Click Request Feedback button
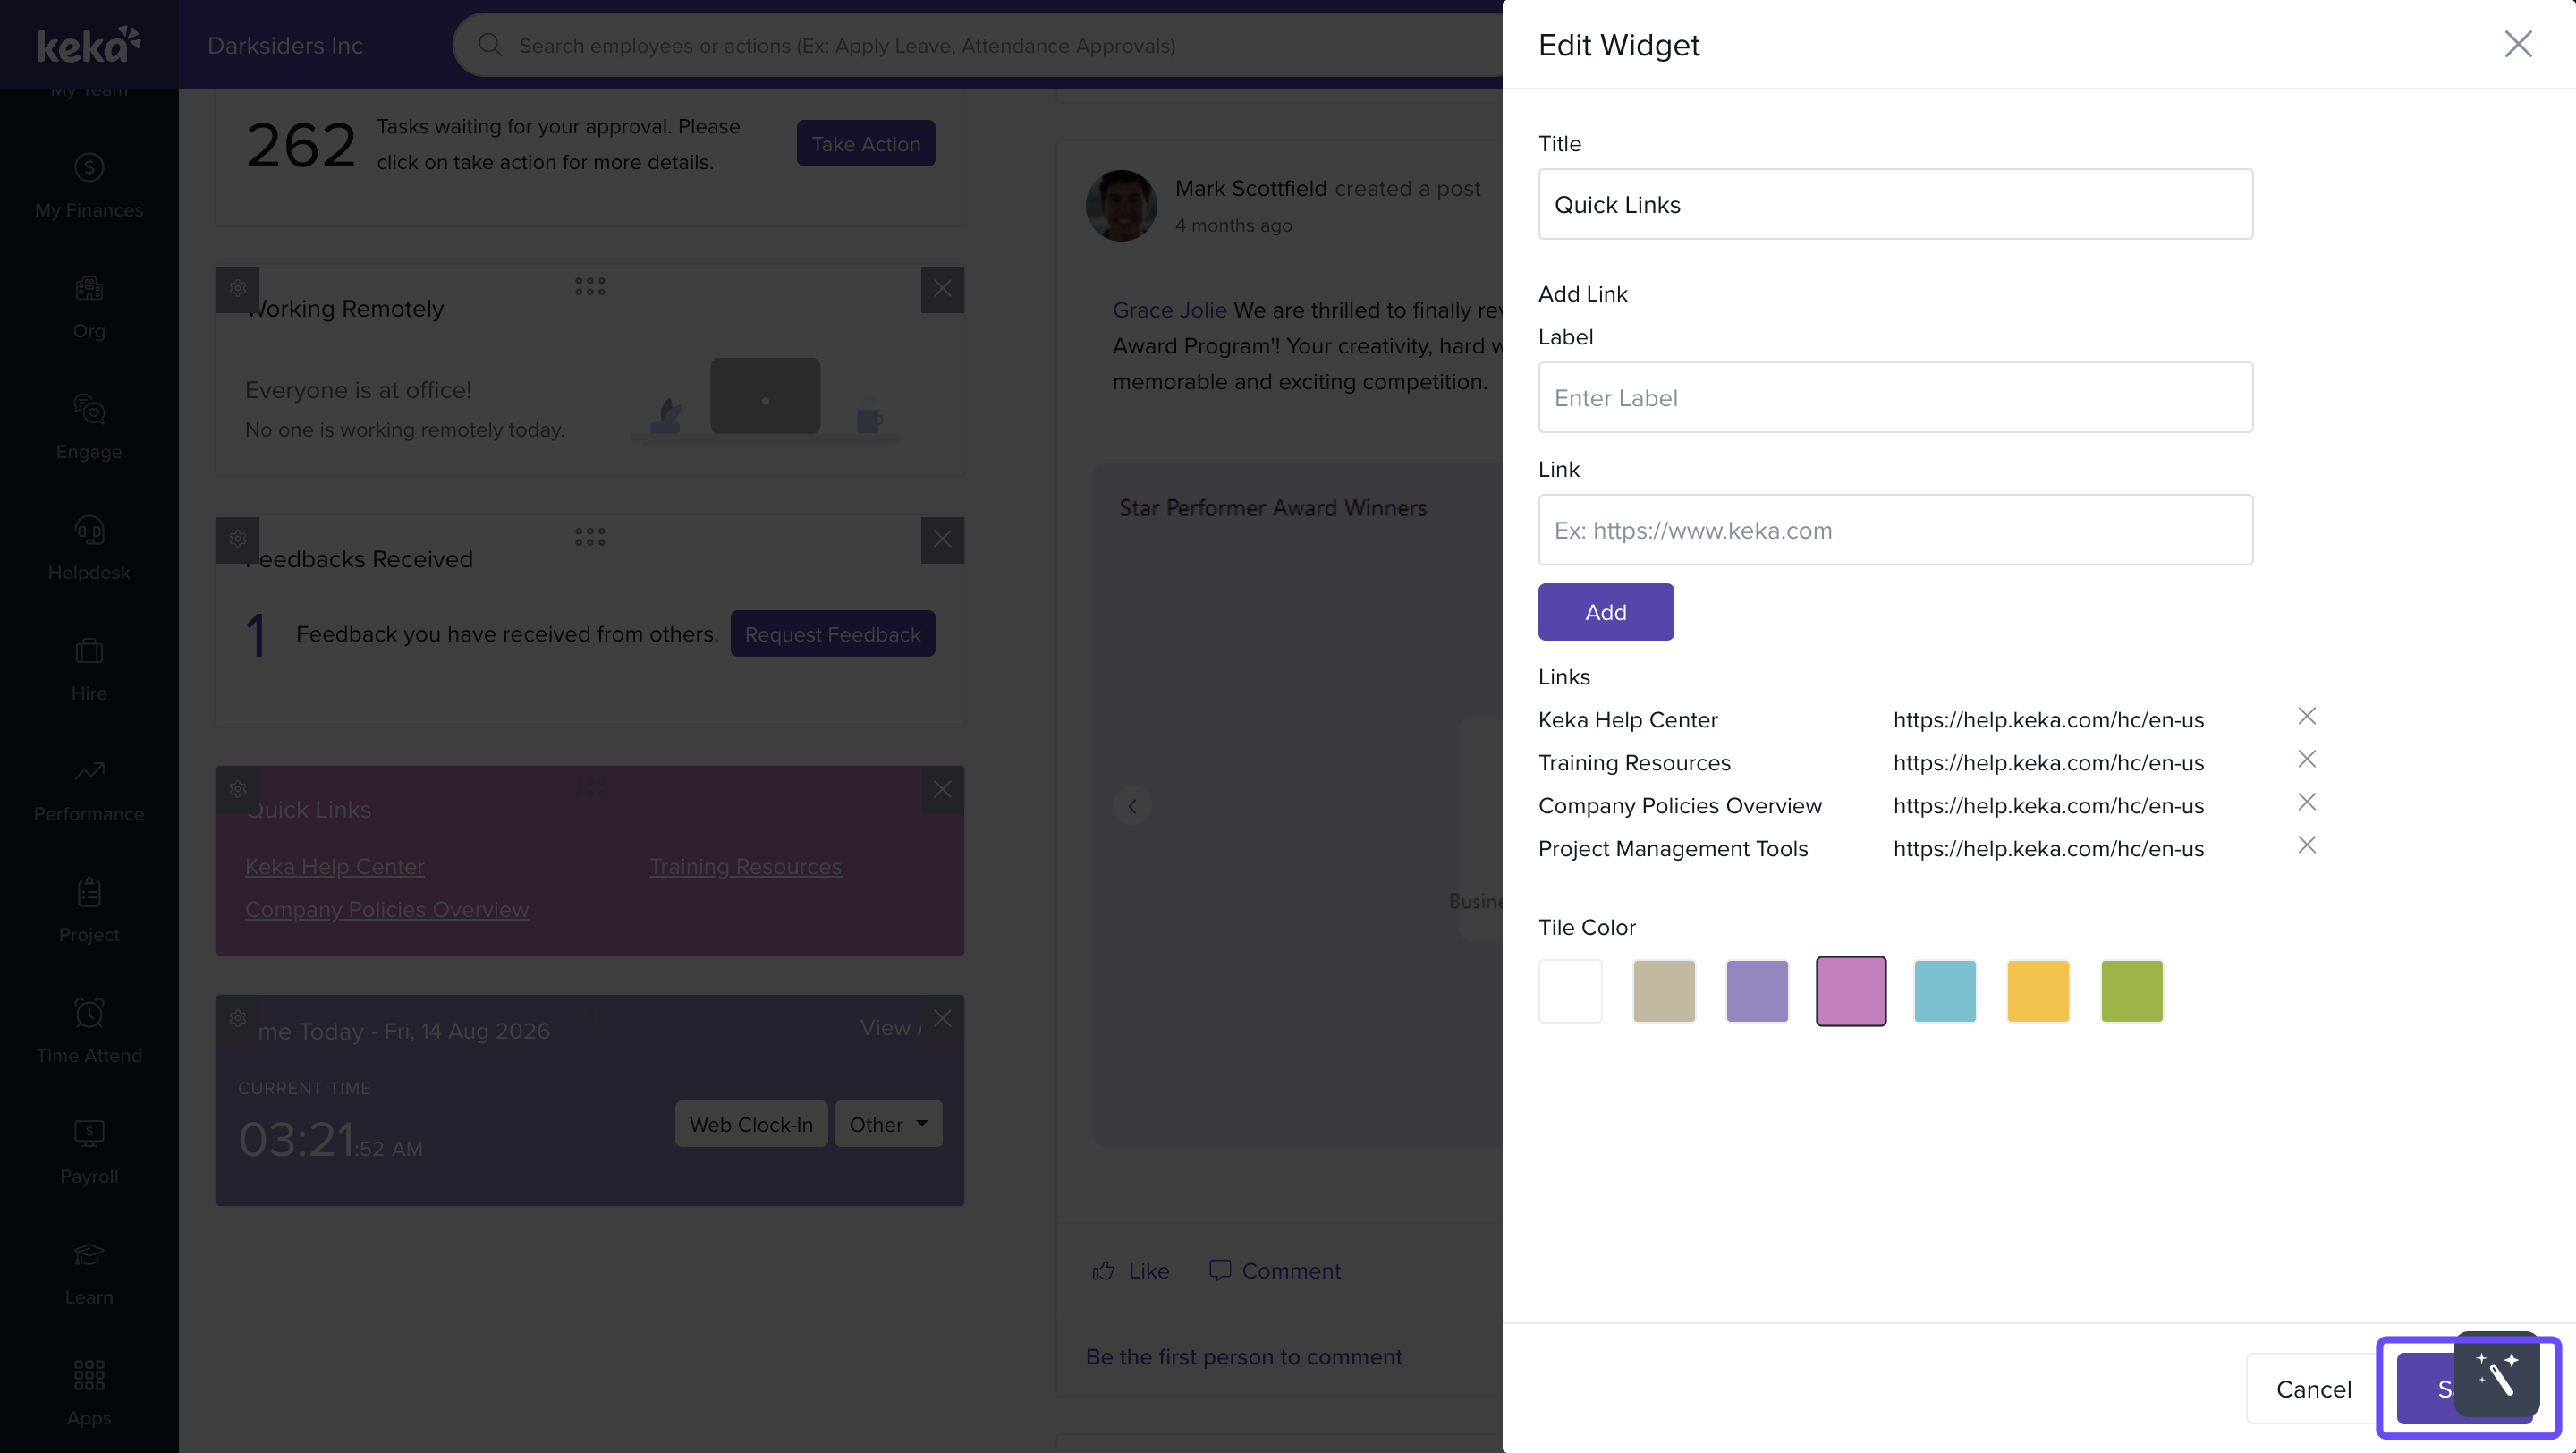Image resolution: width=2576 pixels, height=1453 pixels. pyautogui.click(x=832, y=634)
